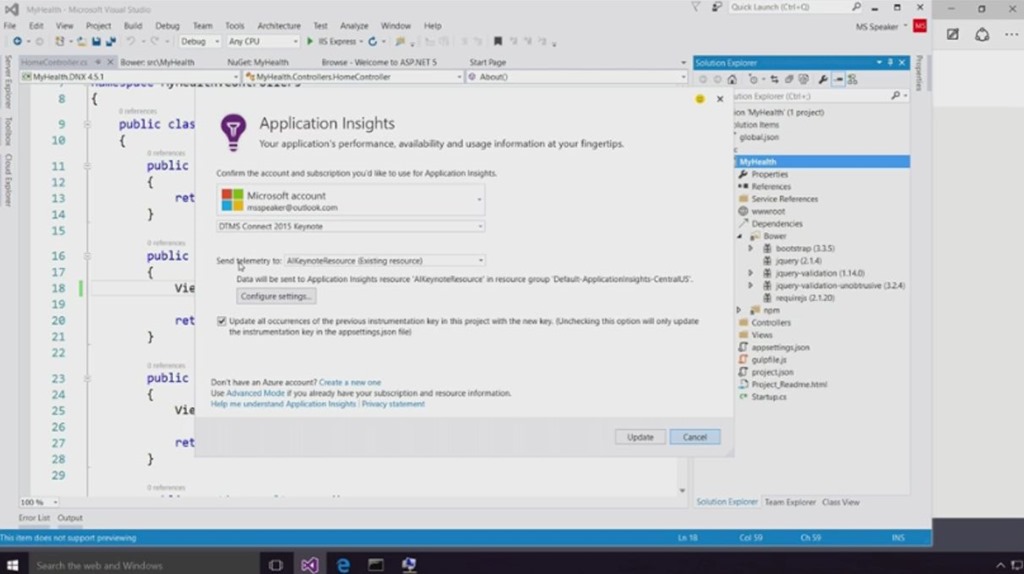Click the yellow smiley feedback icon
Viewport: 1024px width, 574px height.
(x=700, y=99)
